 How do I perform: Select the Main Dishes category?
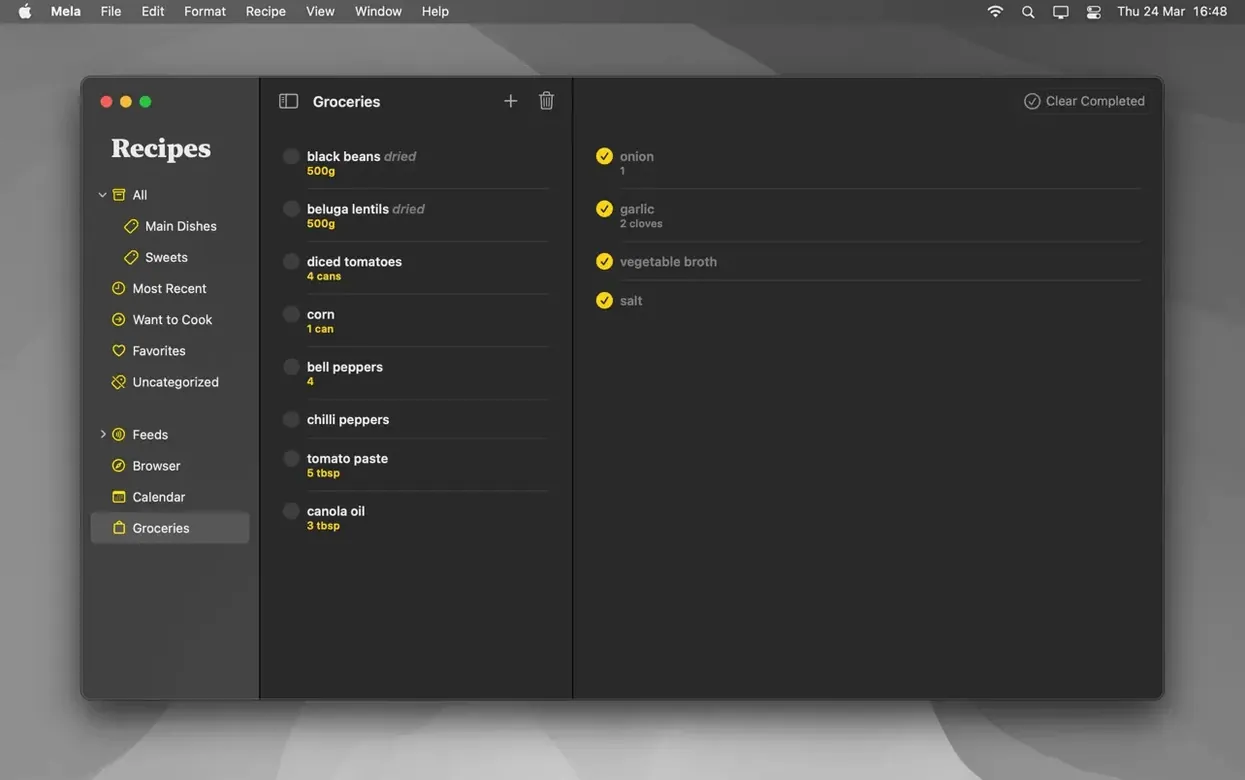[170, 226]
